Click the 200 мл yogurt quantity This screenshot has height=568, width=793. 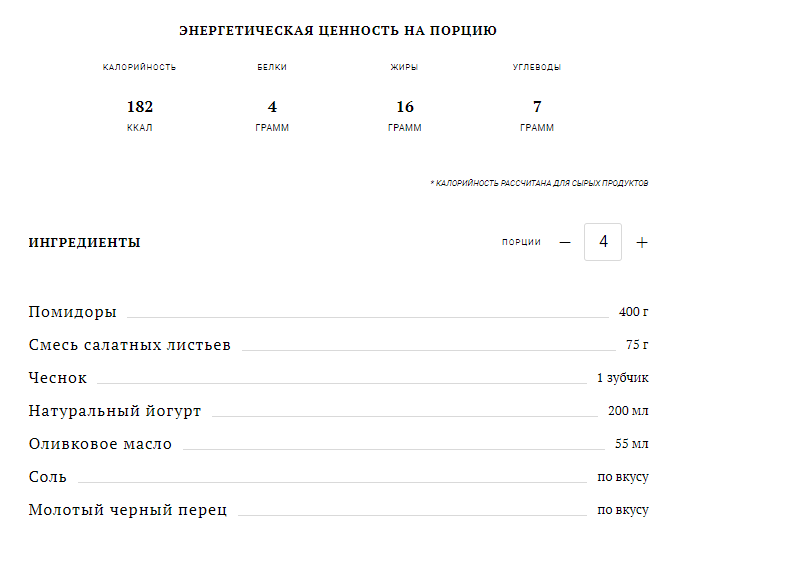click(x=628, y=411)
